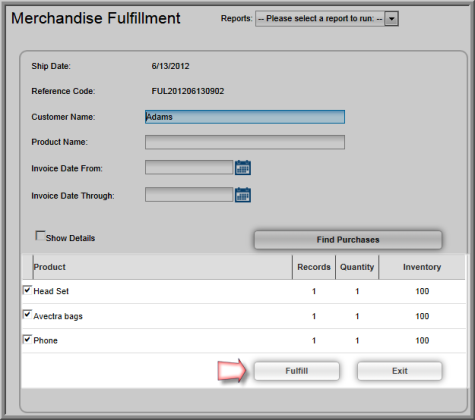475x420 pixels.
Task: Click the Invoice Date From text field
Action: [x=189, y=167]
